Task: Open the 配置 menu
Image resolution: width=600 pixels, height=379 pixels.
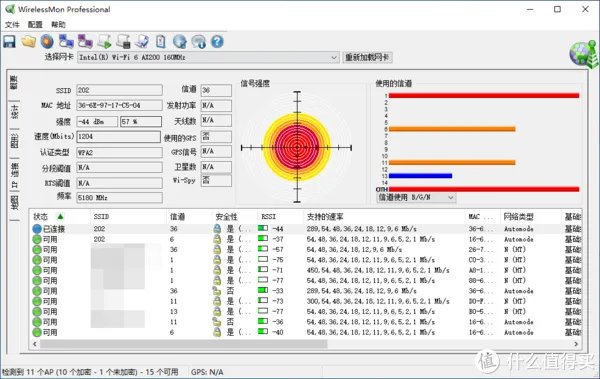Action: [35, 25]
